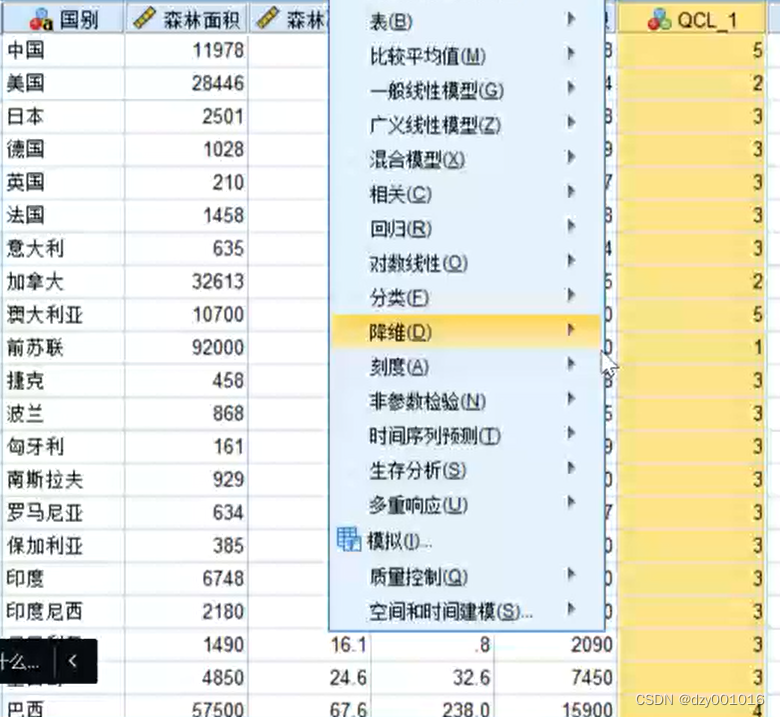
Task: Select the cell 捷克
Action: (x=63, y=381)
